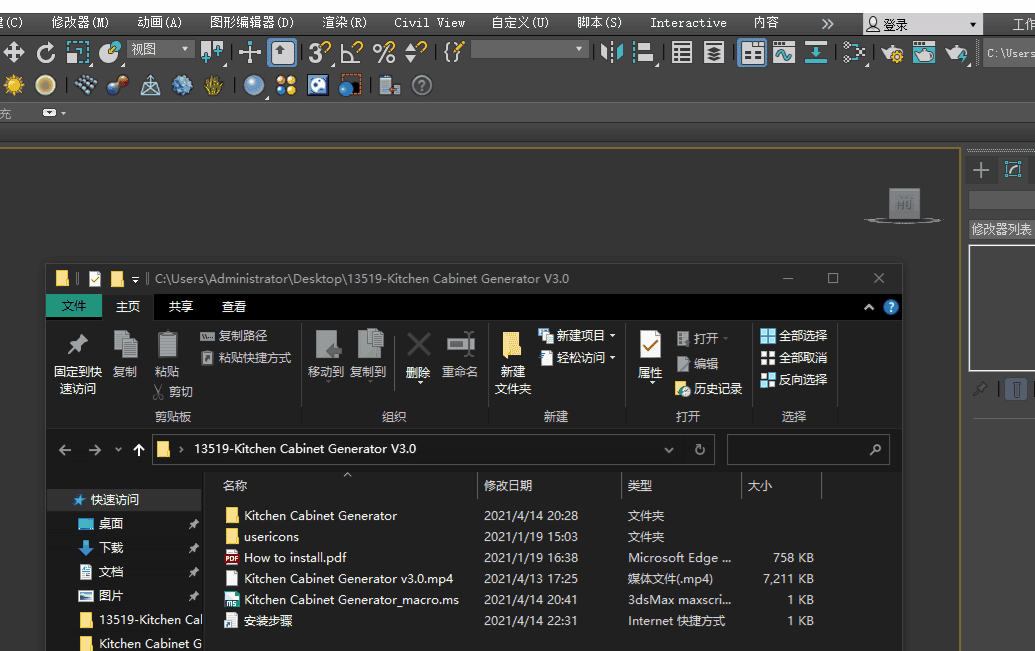The height and width of the screenshot is (651, 1035).
Task: Toggle 3D Snaps
Action: pos(319,52)
